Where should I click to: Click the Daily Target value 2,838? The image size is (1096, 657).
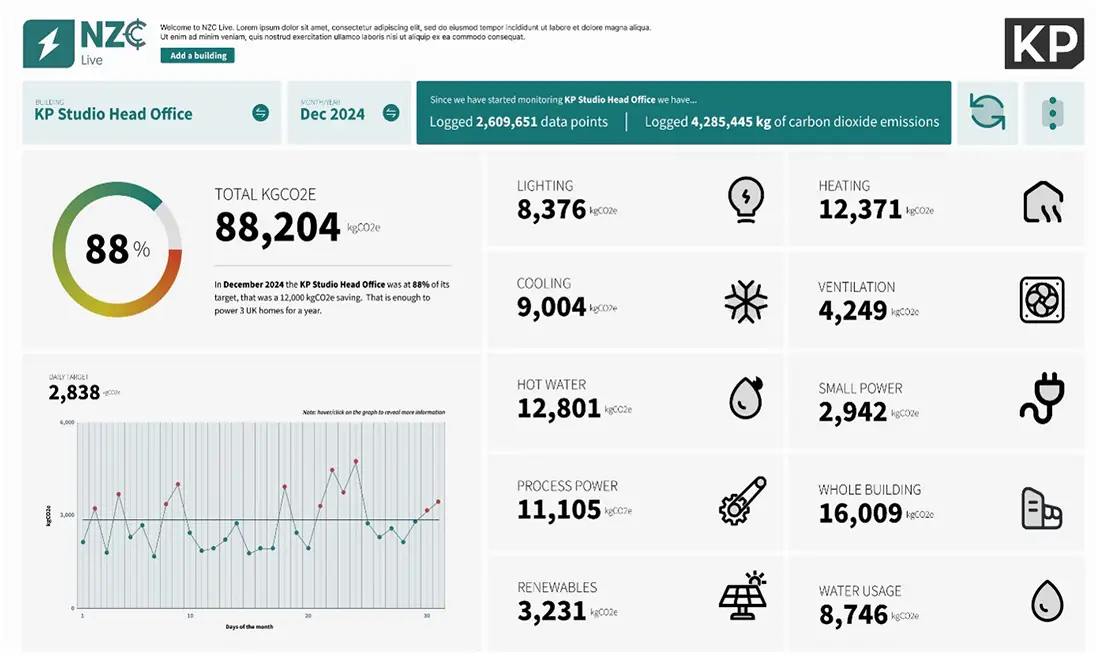pos(74,392)
